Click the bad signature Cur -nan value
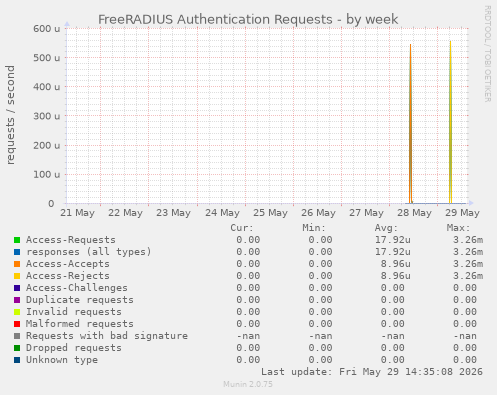 [x=248, y=336]
